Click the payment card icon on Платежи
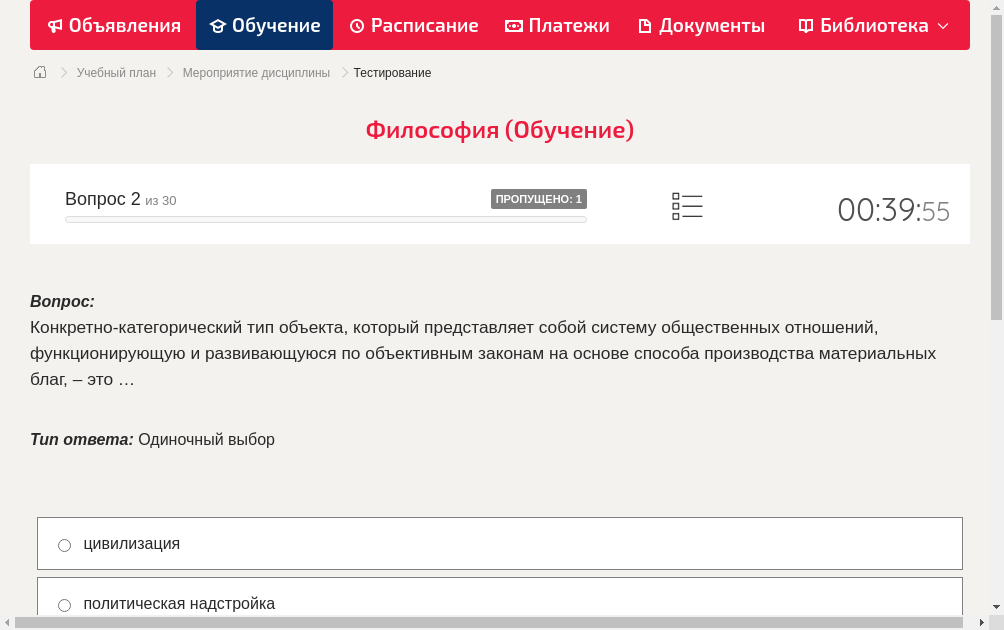The width and height of the screenshot is (1004, 630). 513,25
